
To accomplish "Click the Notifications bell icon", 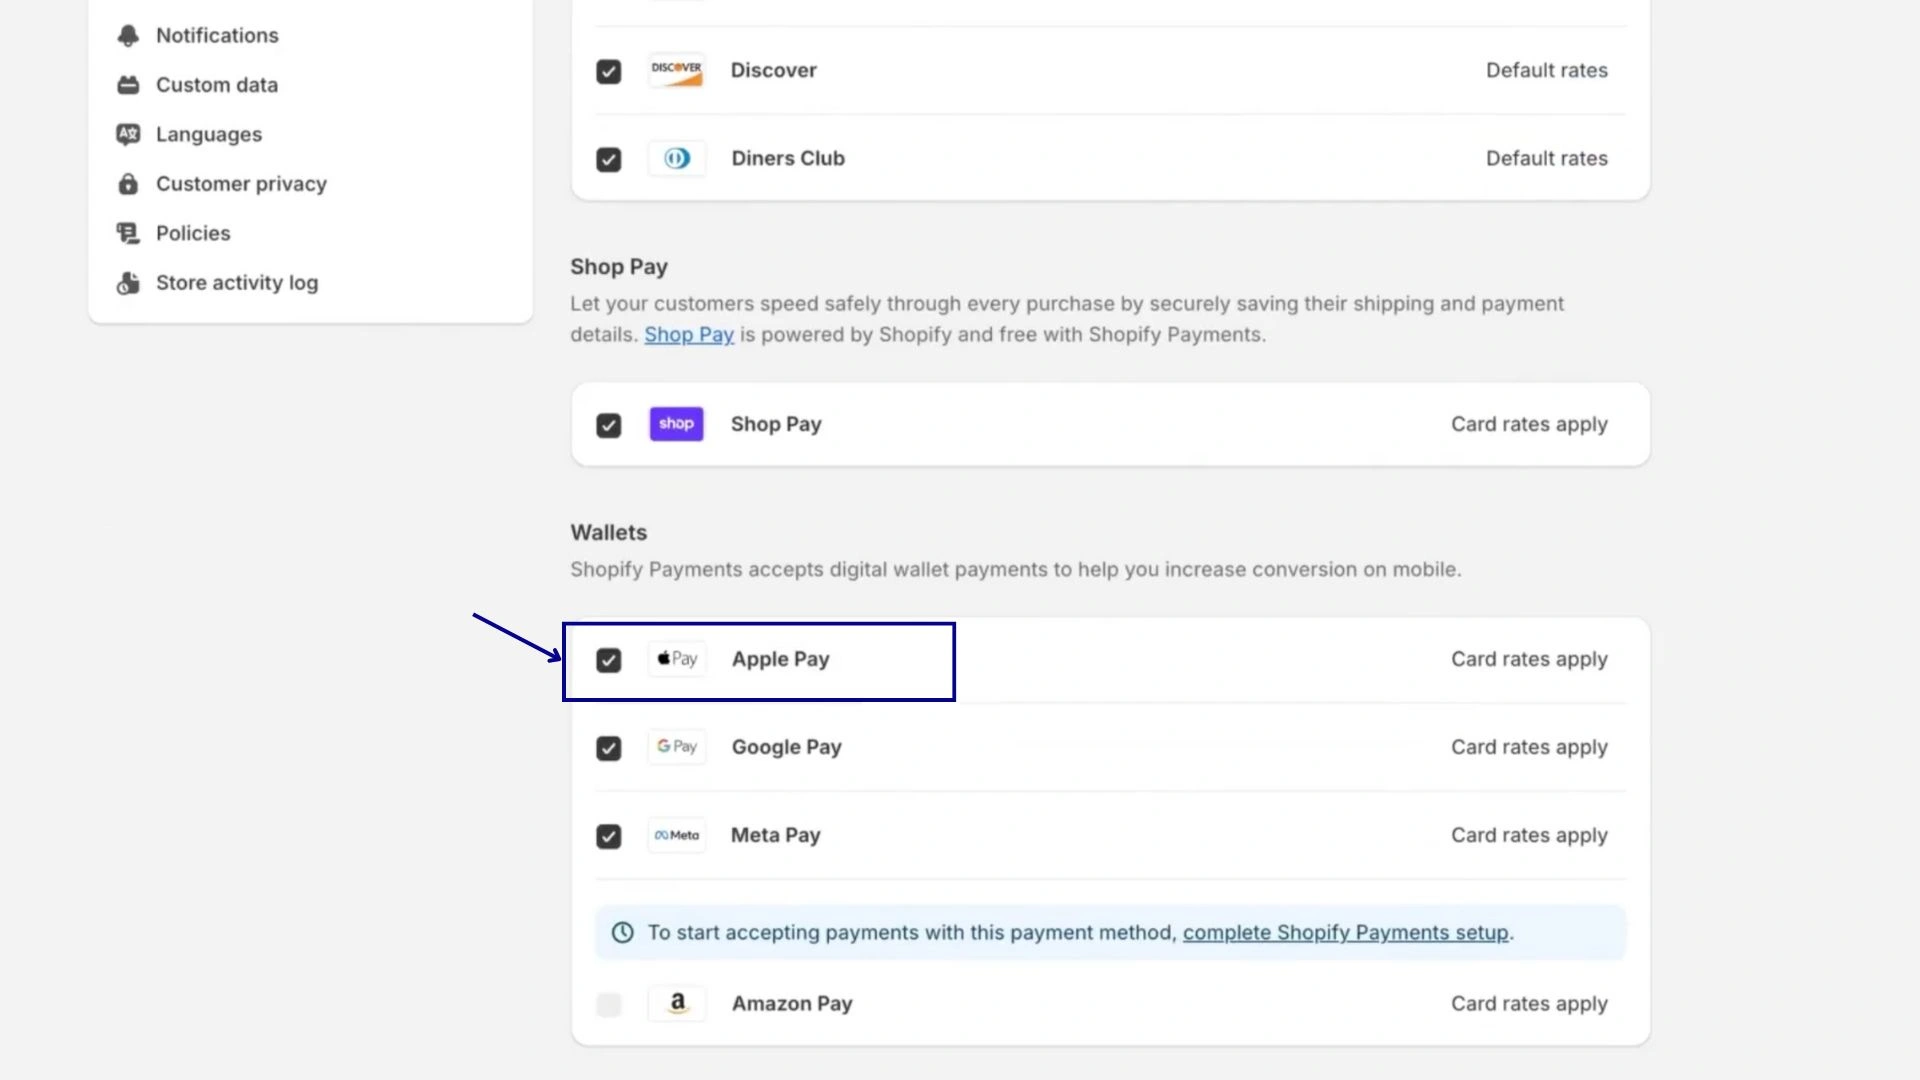I will pyautogui.click(x=128, y=36).
